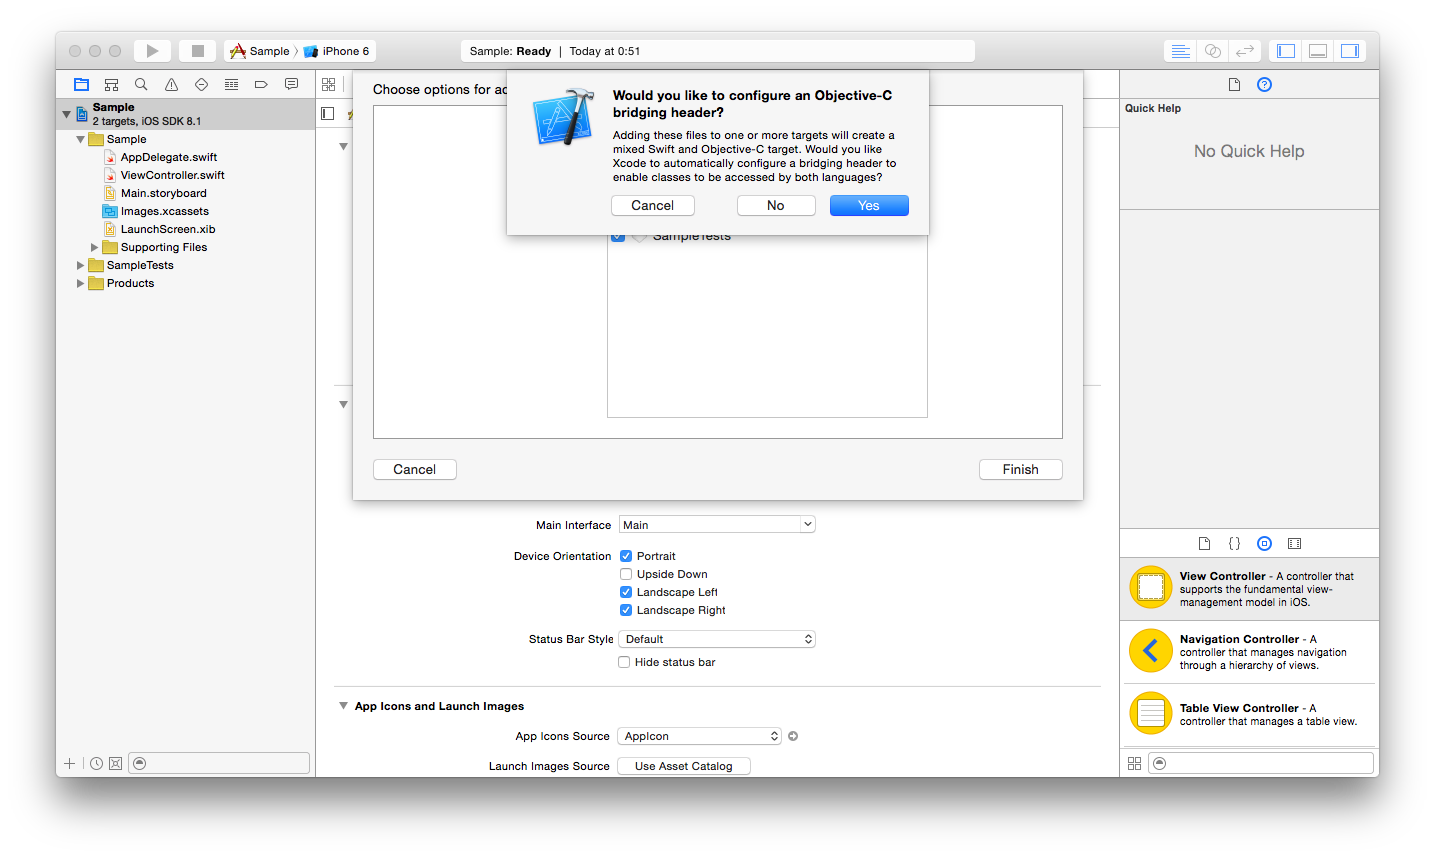
Task: Expand the SampleTests group
Action: point(80,265)
